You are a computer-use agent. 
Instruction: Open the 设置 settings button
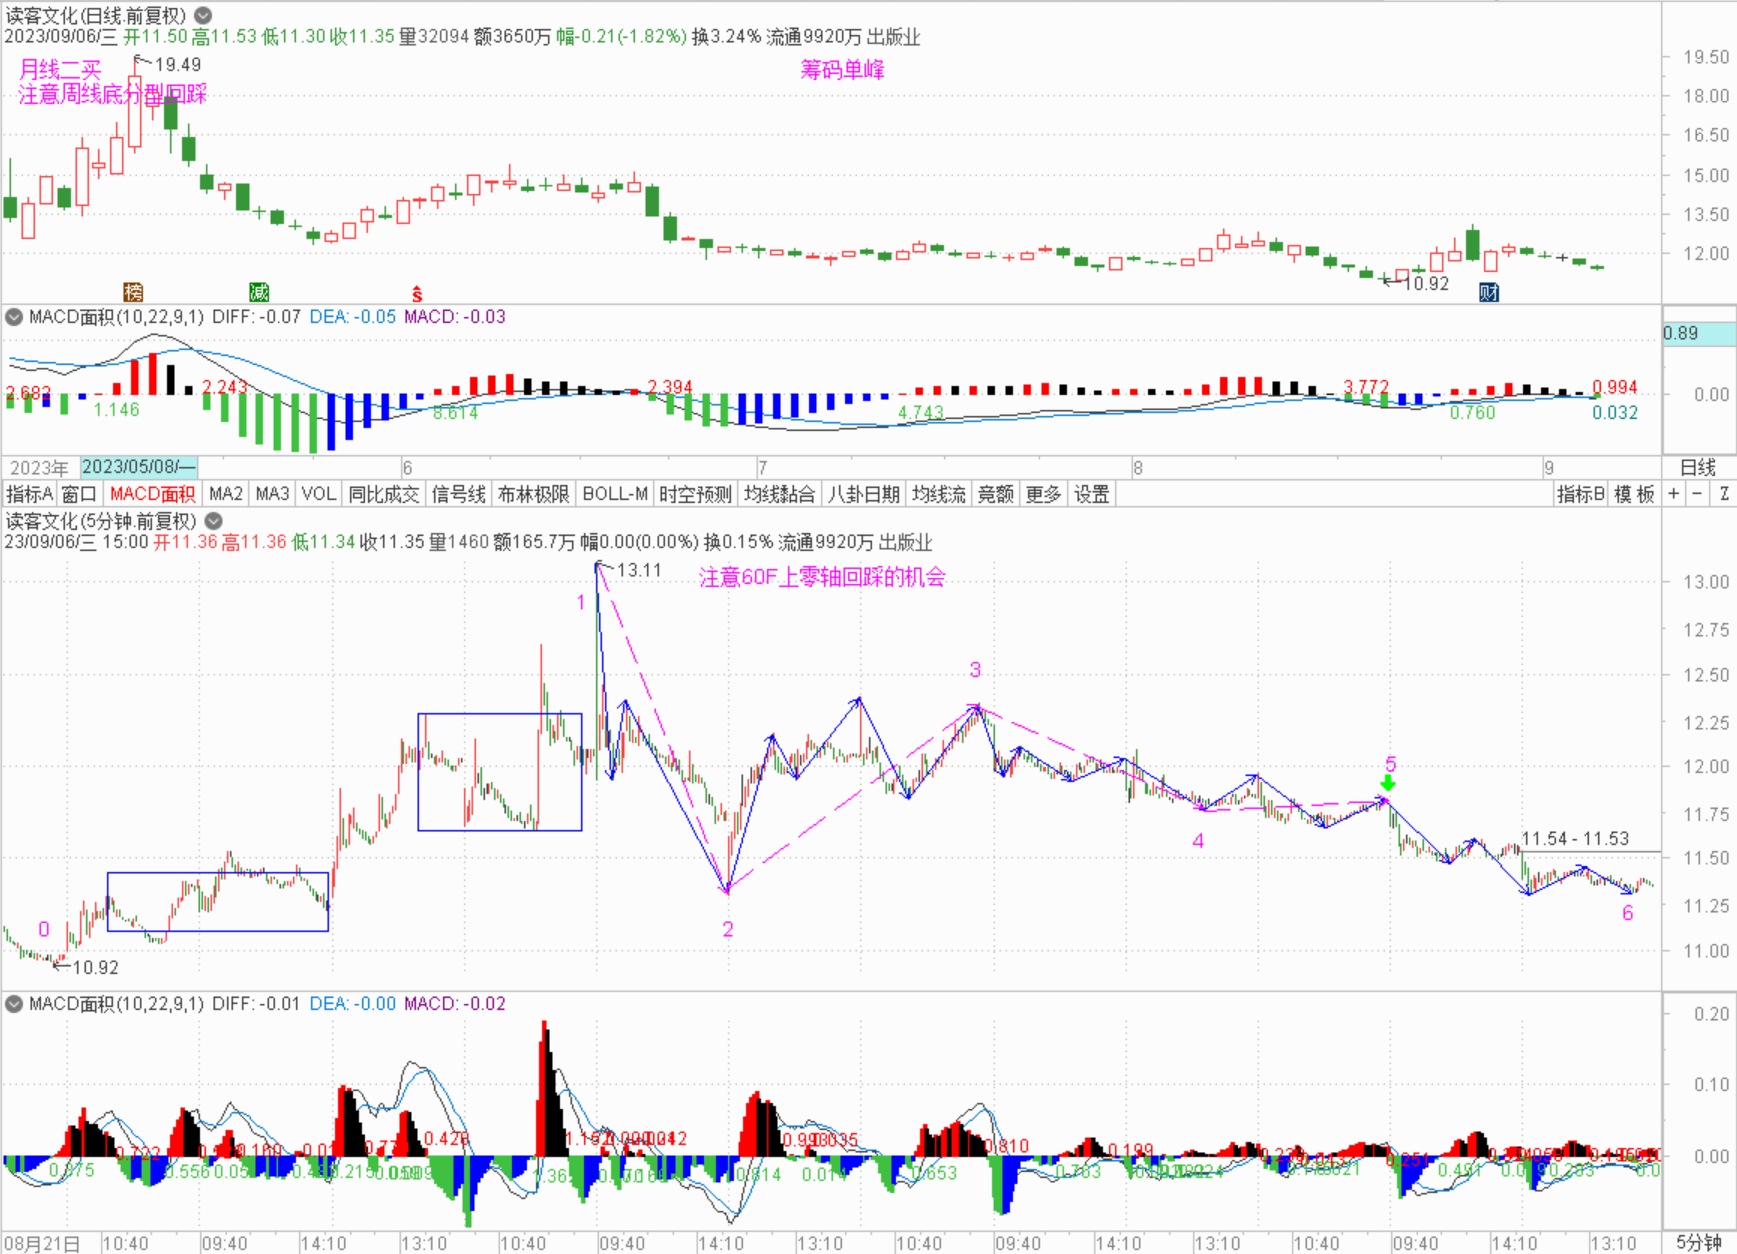[1091, 494]
